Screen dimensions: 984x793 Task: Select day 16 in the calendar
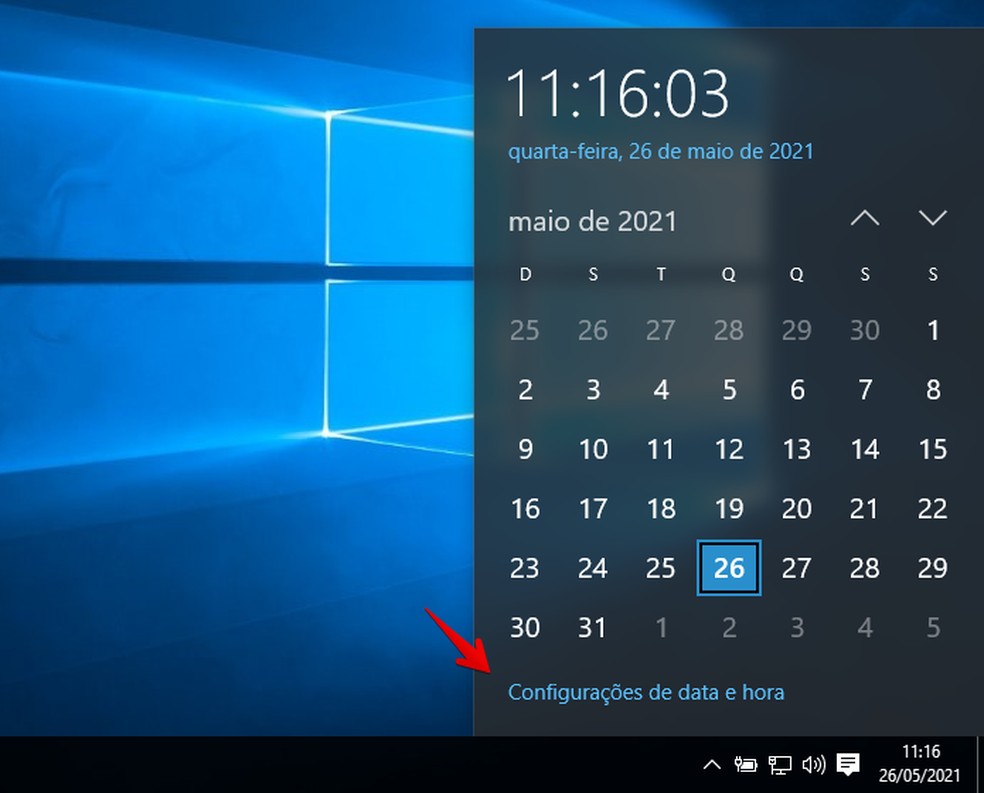[525, 508]
